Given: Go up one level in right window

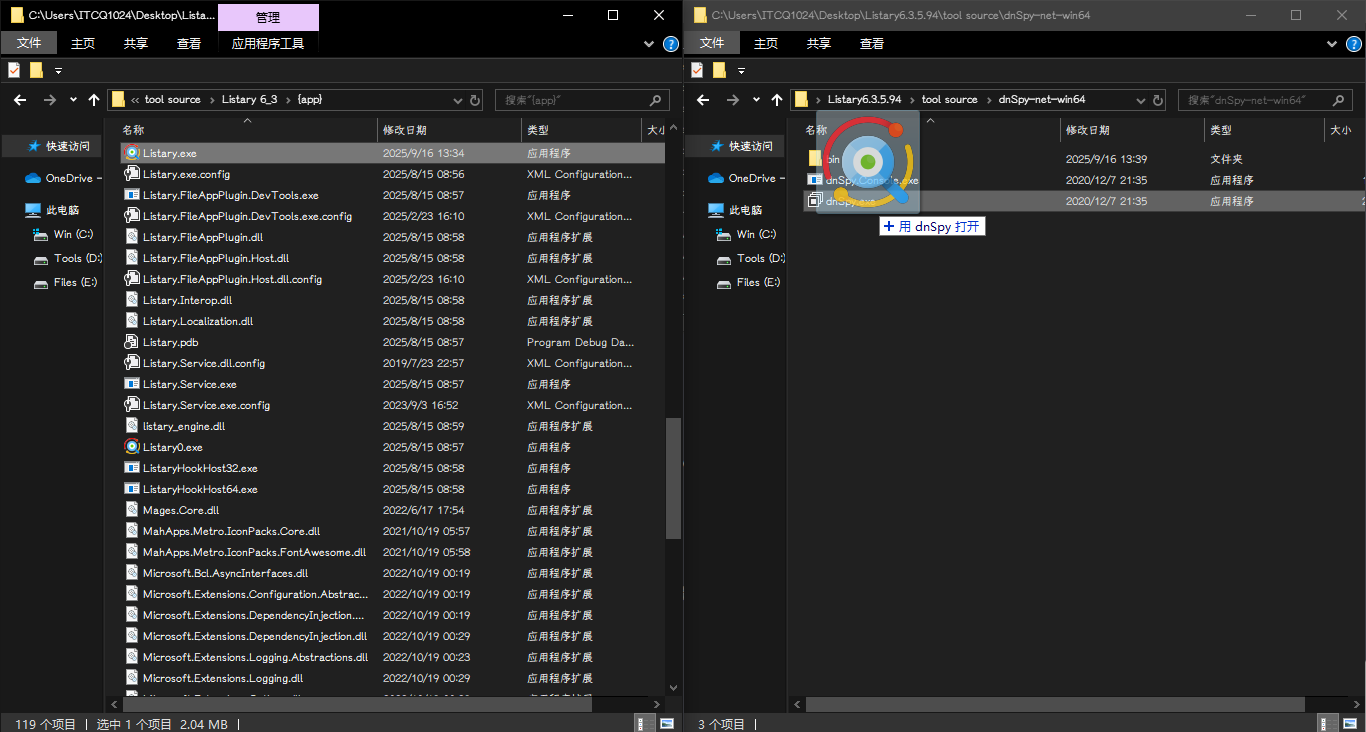Looking at the screenshot, I should [x=777, y=100].
